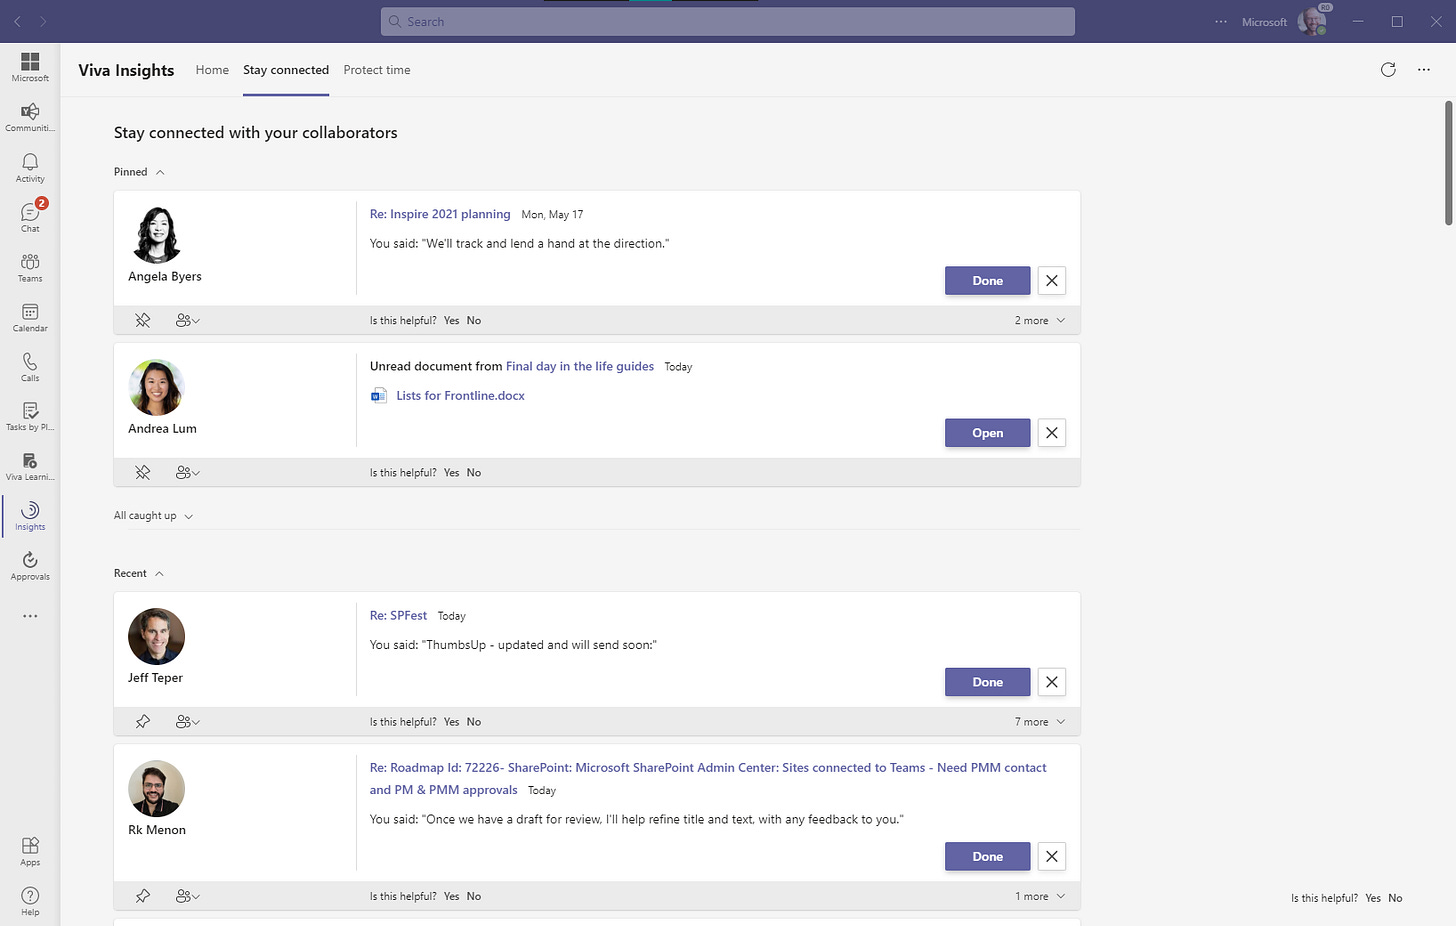Click the Search box in the title bar

click(728, 21)
